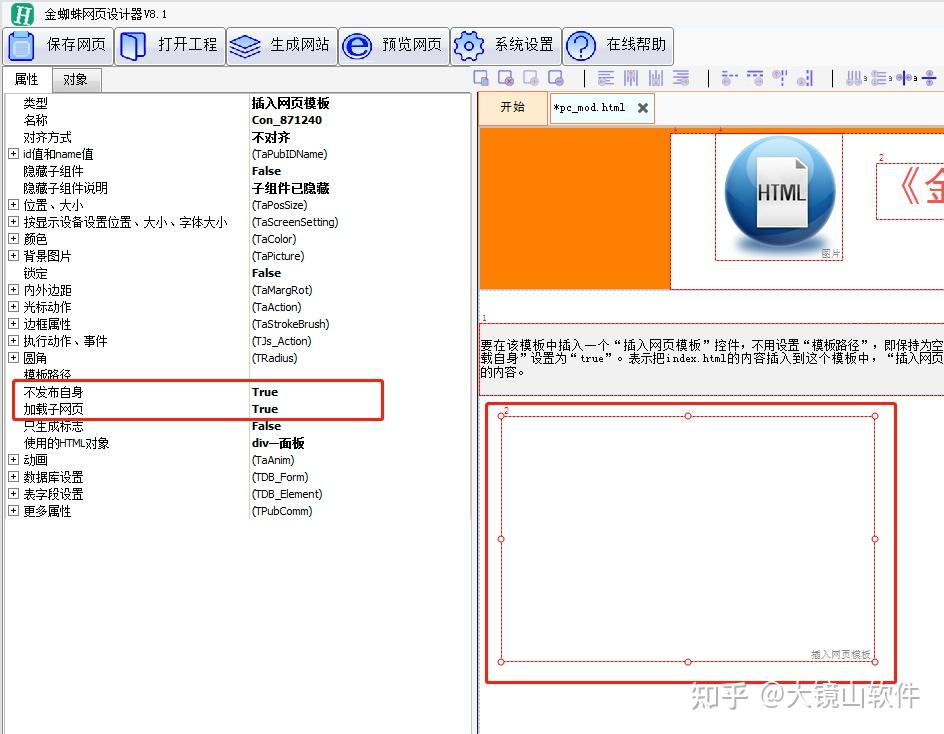
Task: Select the 插入网页模板 panel on canvas
Action: coord(688,539)
